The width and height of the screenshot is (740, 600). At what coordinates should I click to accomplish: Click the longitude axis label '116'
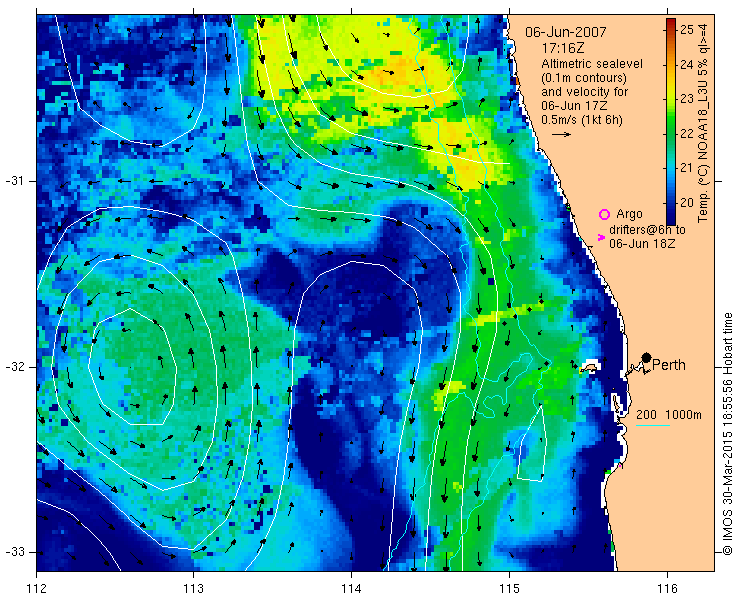(x=667, y=589)
